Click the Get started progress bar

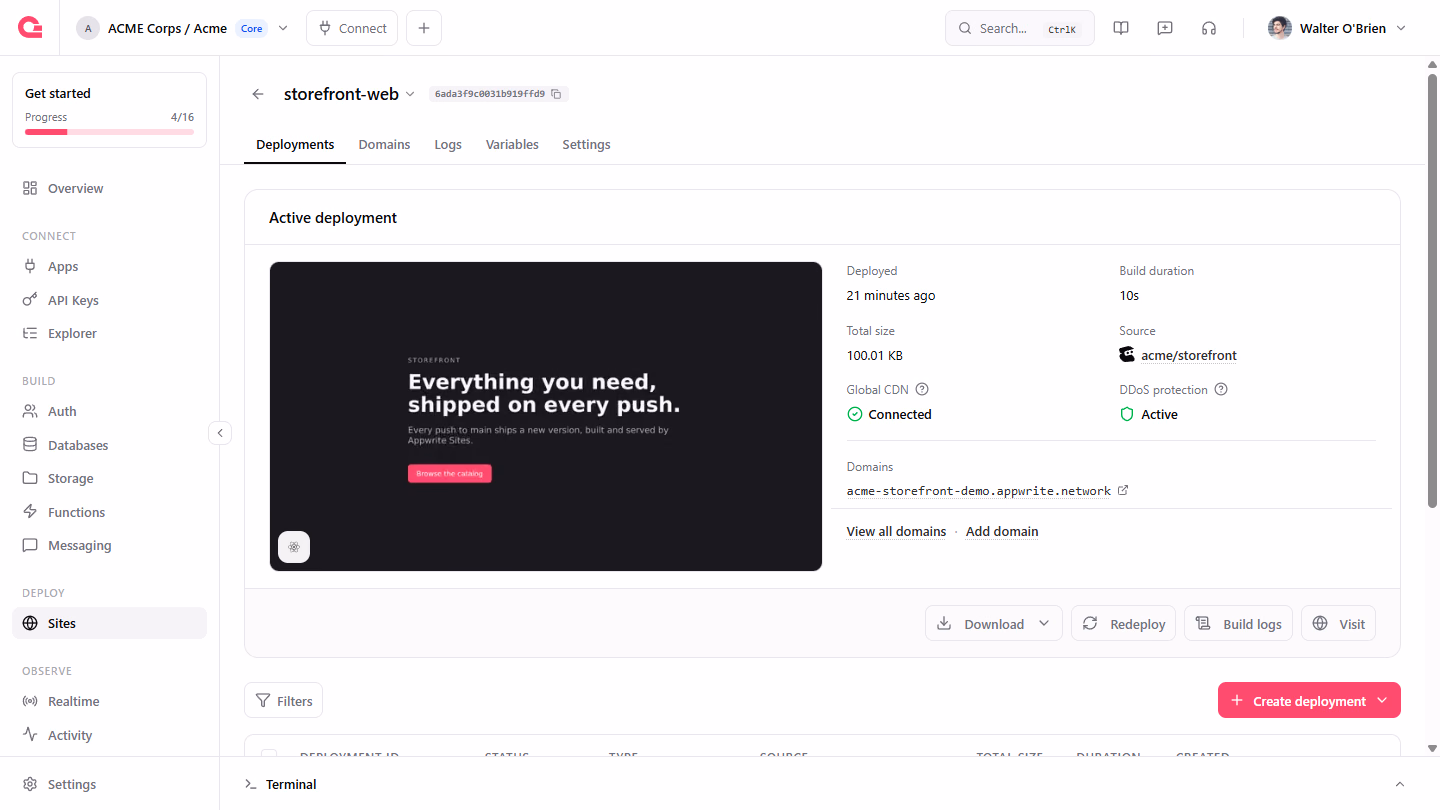tap(109, 131)
